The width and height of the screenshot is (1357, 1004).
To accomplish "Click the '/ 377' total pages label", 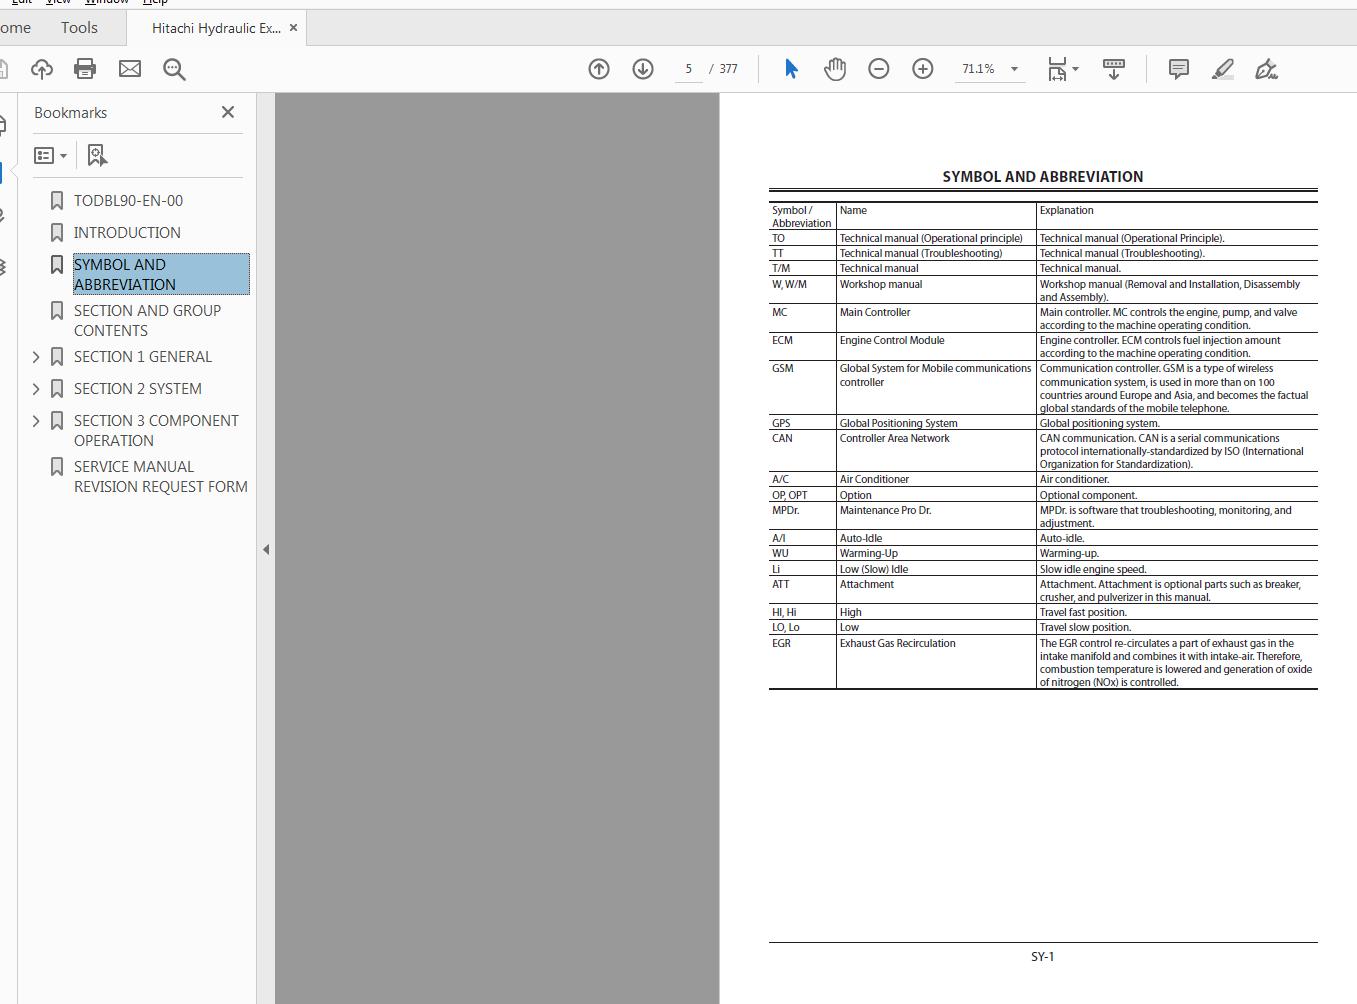I will point(724,69).
